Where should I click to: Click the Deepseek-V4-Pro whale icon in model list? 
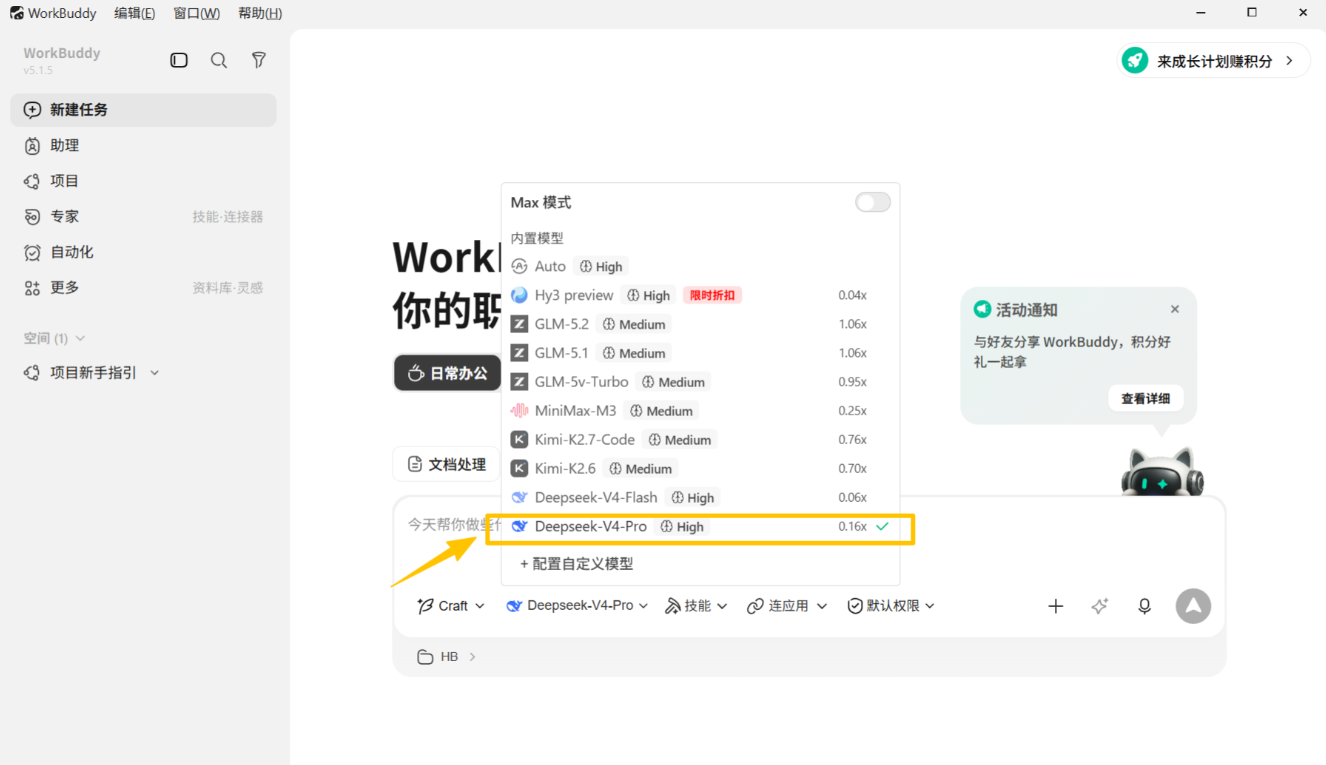[x=519, y=526]
